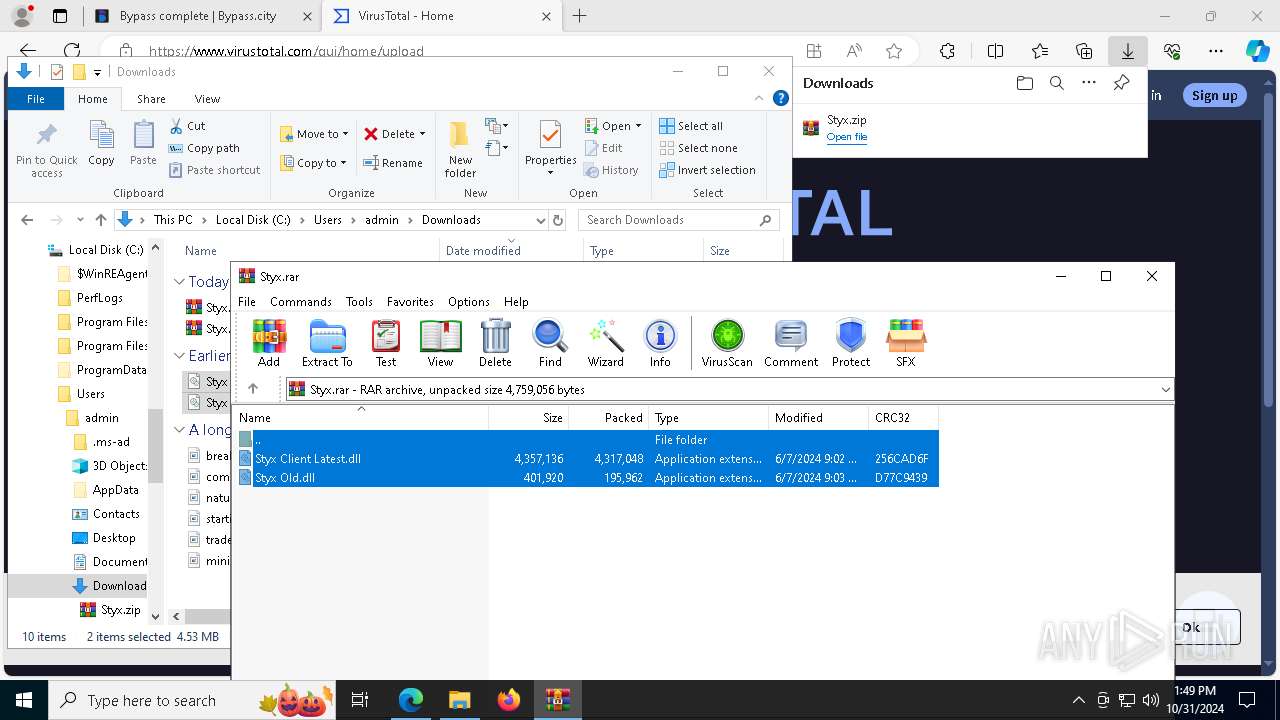Viewport: 1280px width, 720px height.
Task: Click Cut in the Explorer ribbon
Action: [x=187, y=126]
